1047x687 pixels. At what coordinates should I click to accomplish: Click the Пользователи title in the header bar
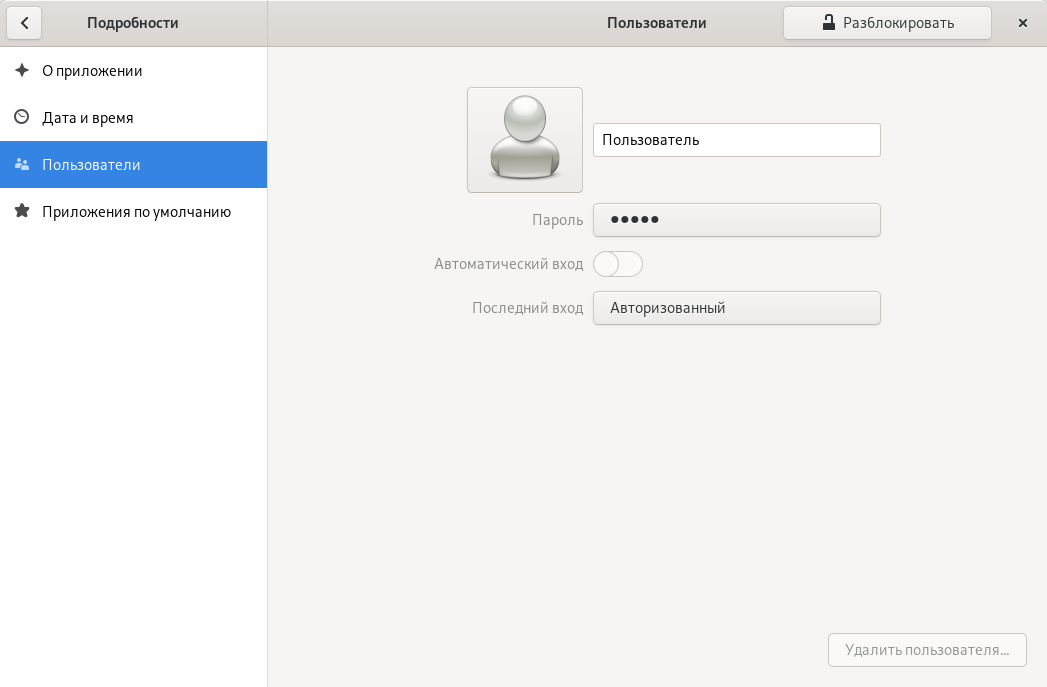click(x=657, y=23)
